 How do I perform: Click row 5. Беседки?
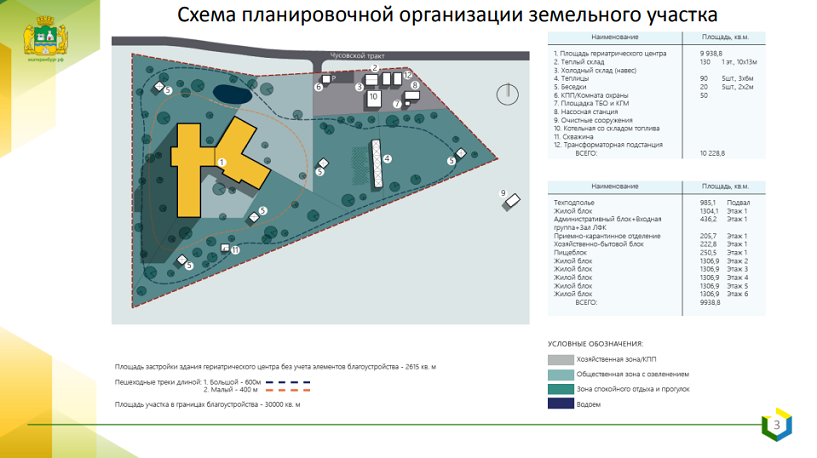pyautogui.click(x=656, y=86)
